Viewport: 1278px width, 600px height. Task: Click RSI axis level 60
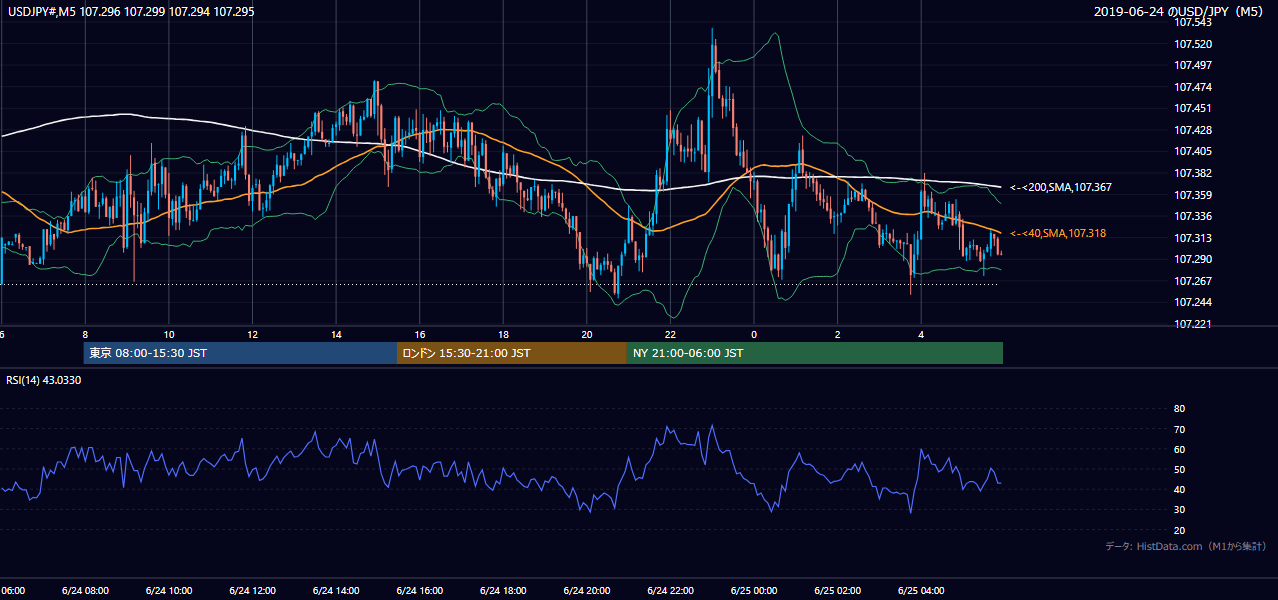1179,449
